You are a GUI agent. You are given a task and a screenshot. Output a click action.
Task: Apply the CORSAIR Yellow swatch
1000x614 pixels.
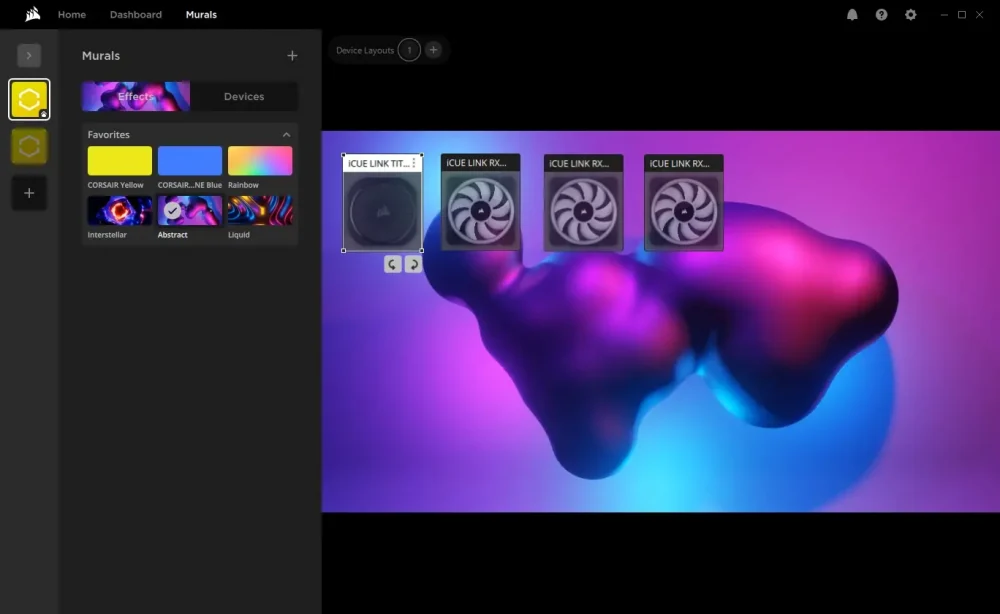pyautogui.click(x=120, y=161)
